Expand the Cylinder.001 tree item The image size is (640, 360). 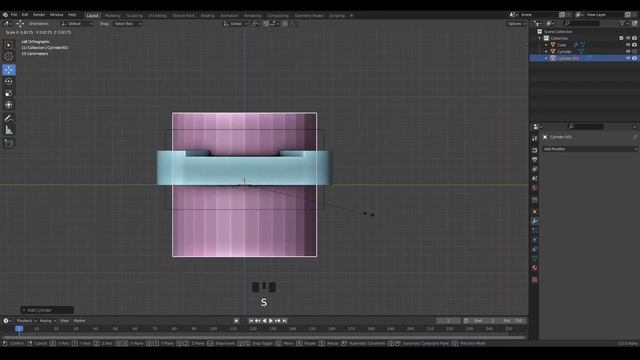point(547,58)
